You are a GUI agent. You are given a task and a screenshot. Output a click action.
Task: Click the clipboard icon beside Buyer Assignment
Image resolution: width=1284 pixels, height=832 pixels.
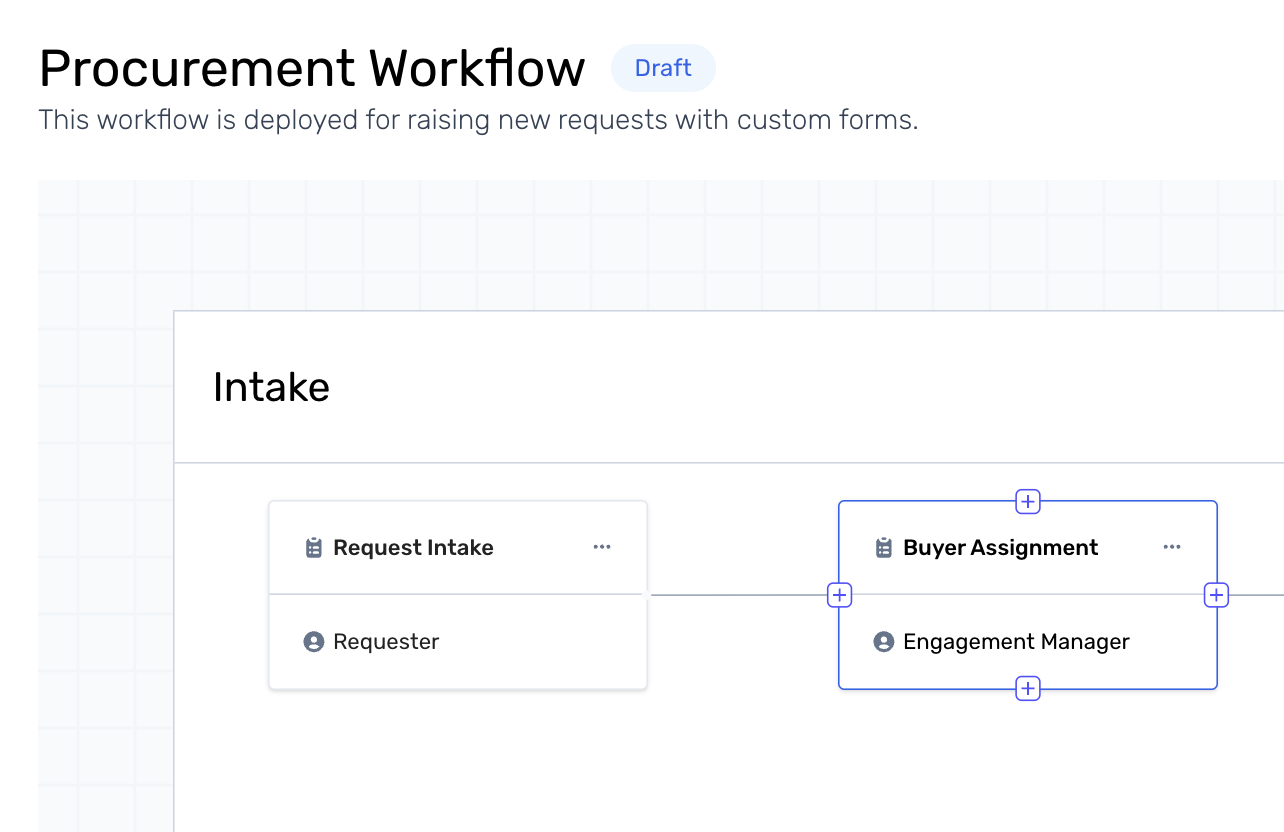[x=883, y=548]
